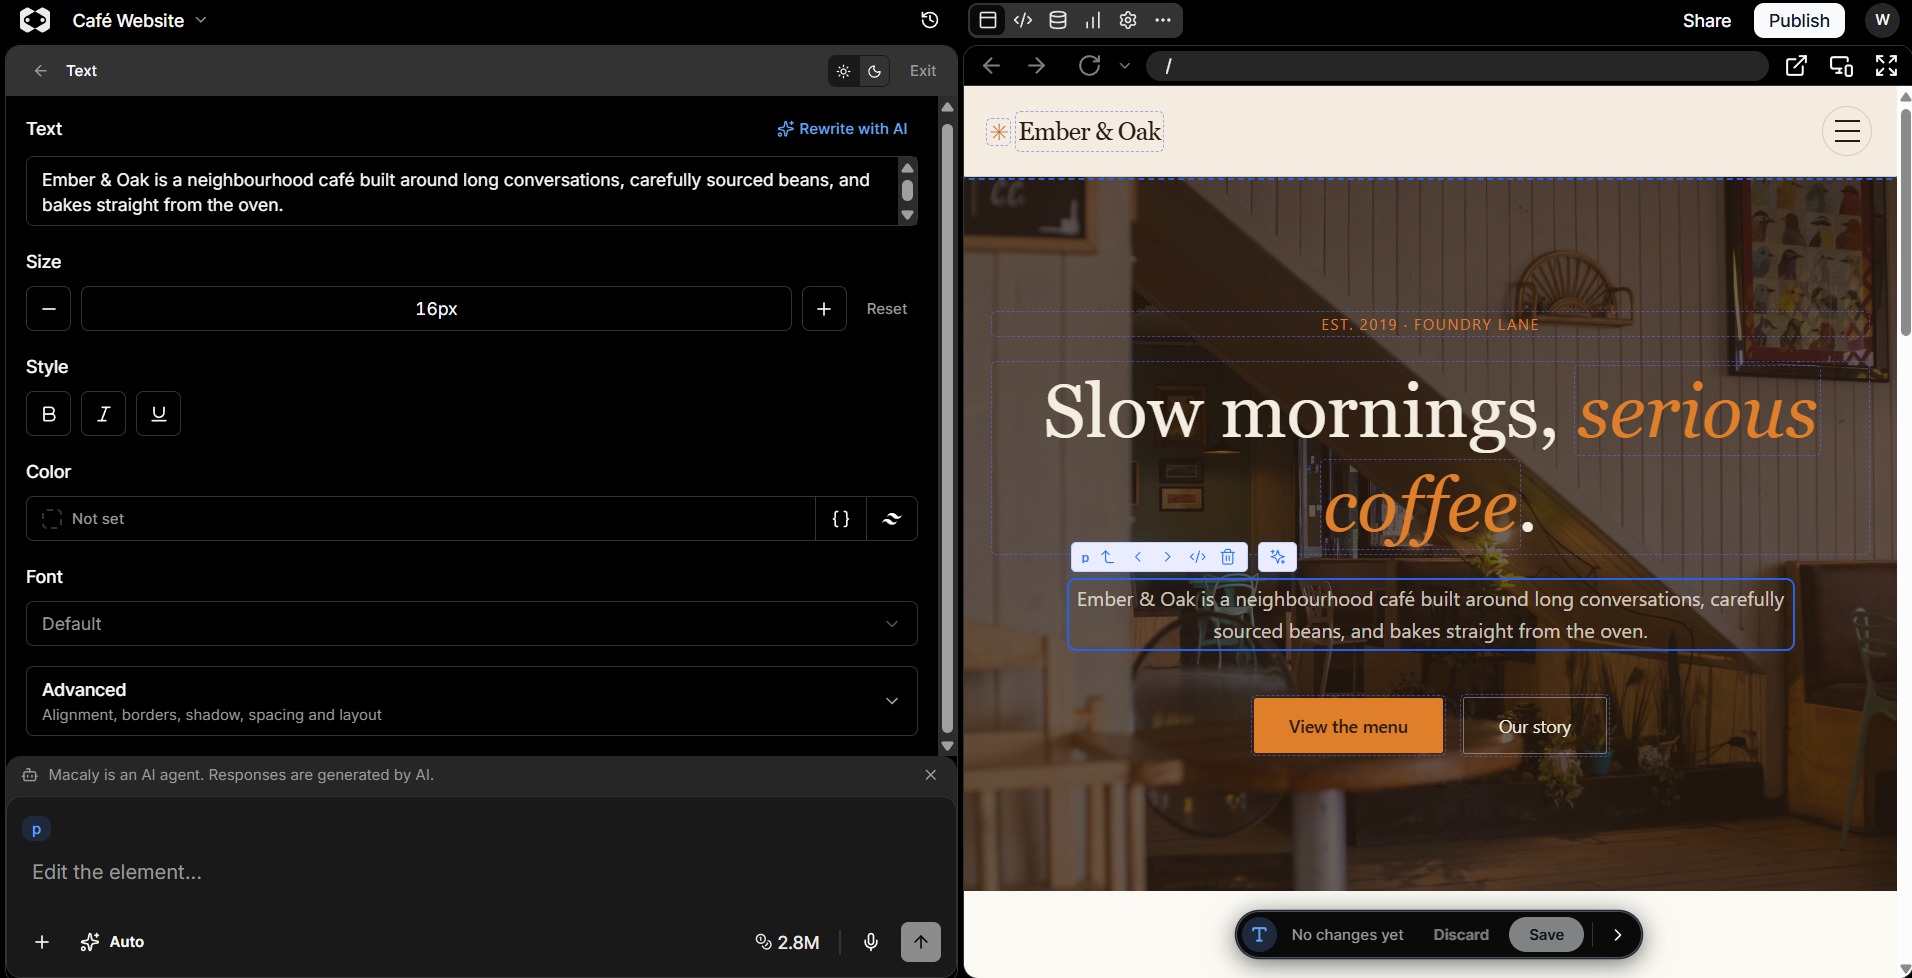The height and width of the screenshot is (978, 1912).
Task: Delete the selected paragraph element
Action: (1228, 557)
